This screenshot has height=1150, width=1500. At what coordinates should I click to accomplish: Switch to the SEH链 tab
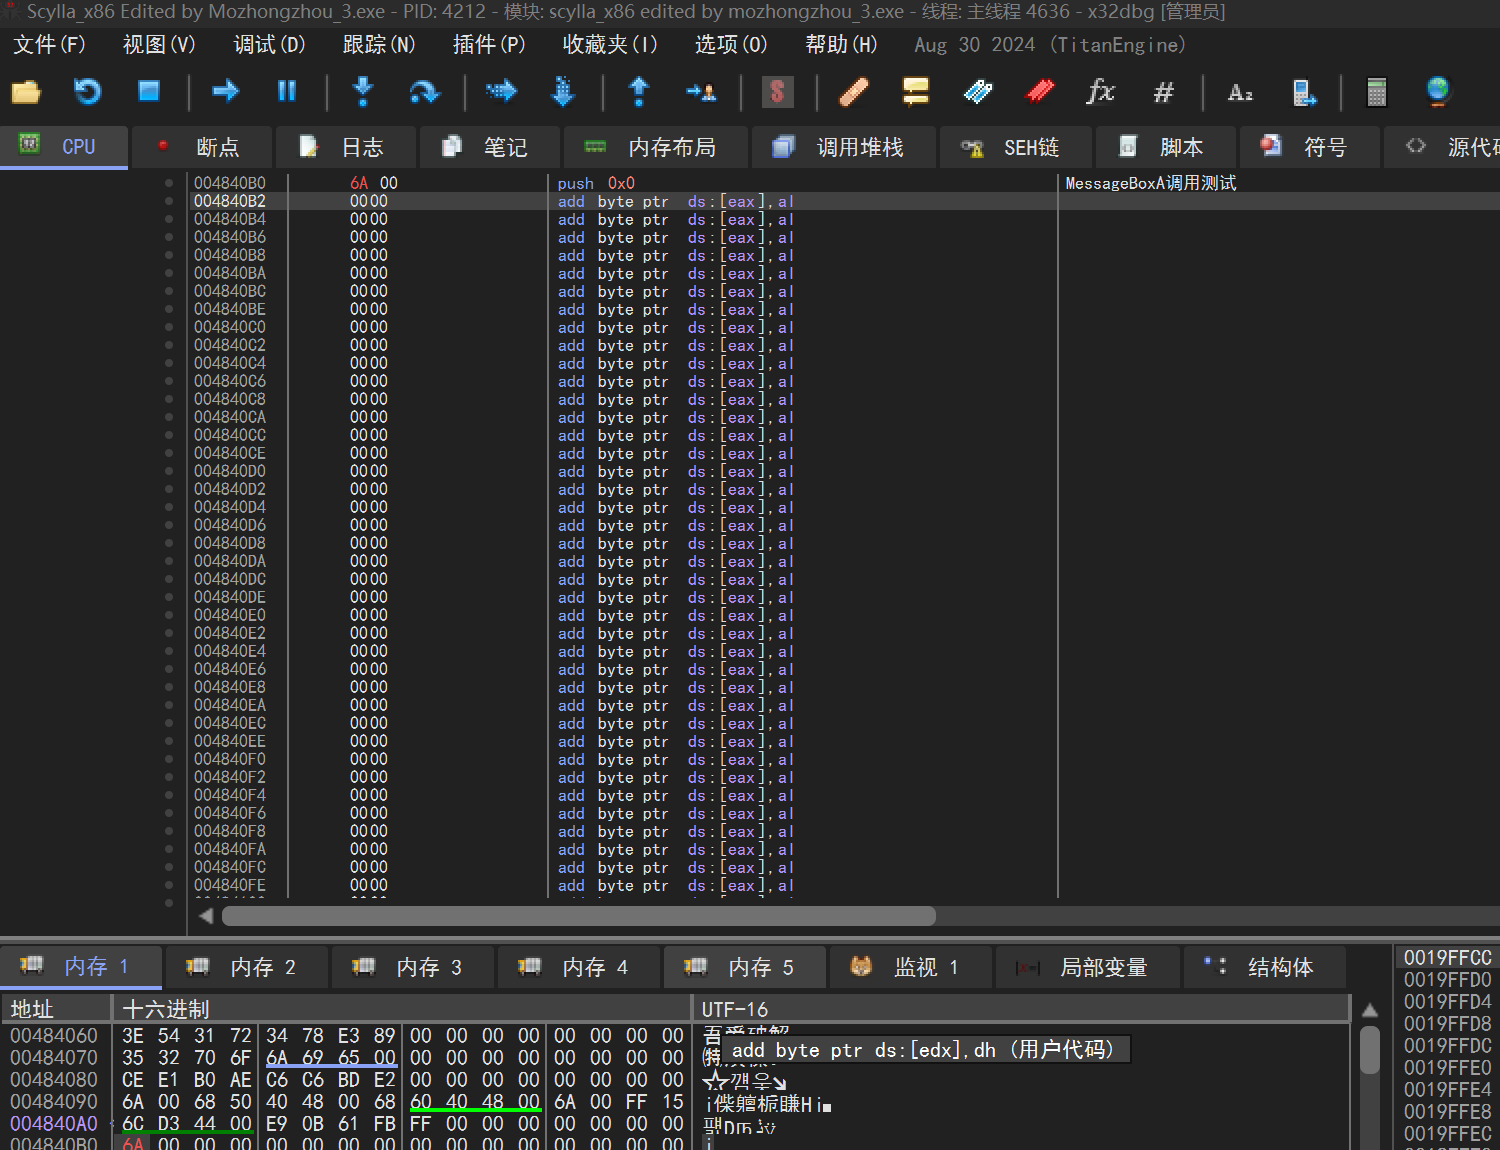click(x=1015, y=147)
